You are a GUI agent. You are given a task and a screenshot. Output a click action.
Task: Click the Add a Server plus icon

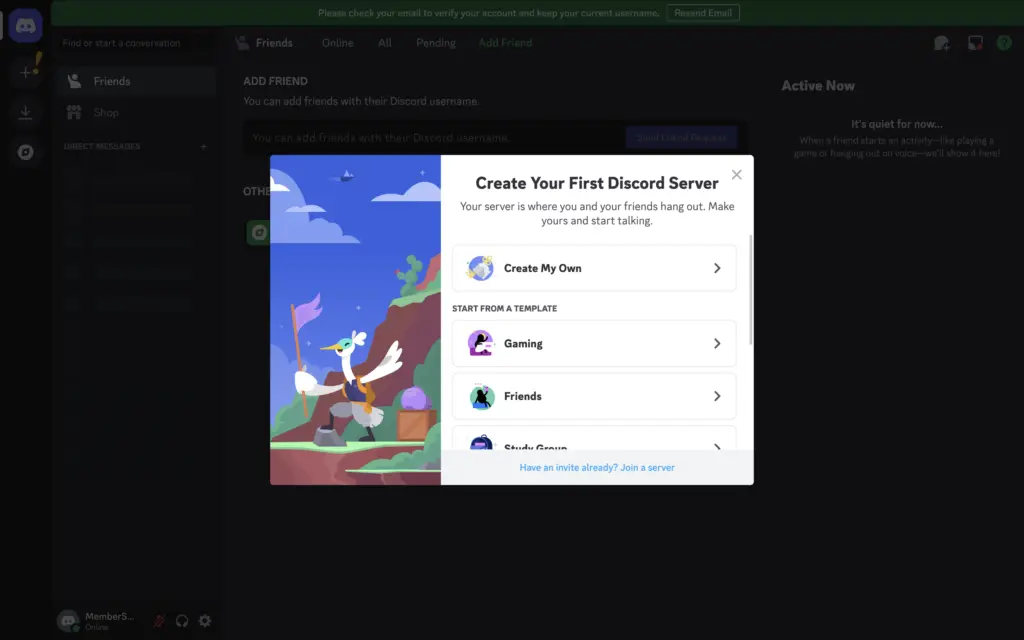pos(25,72)
